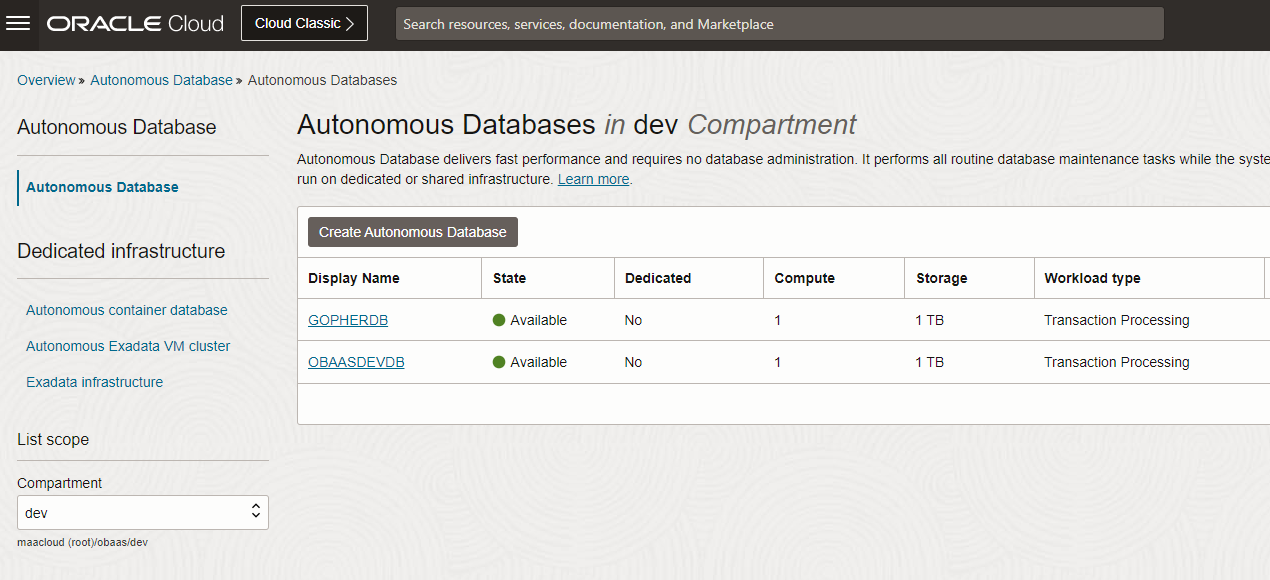Open the OBAASDEVDB database details

tap(356, 361)
